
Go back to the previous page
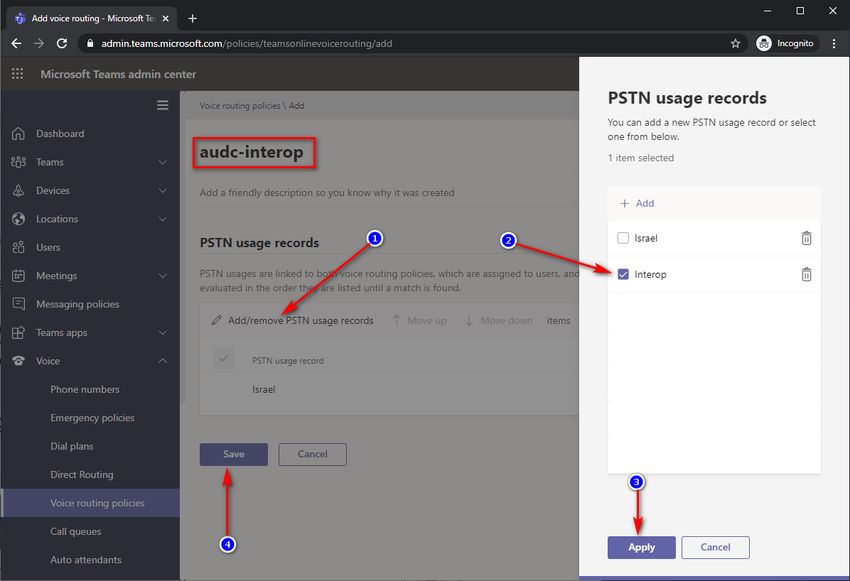pyautogui.click(x=16, y=43)
